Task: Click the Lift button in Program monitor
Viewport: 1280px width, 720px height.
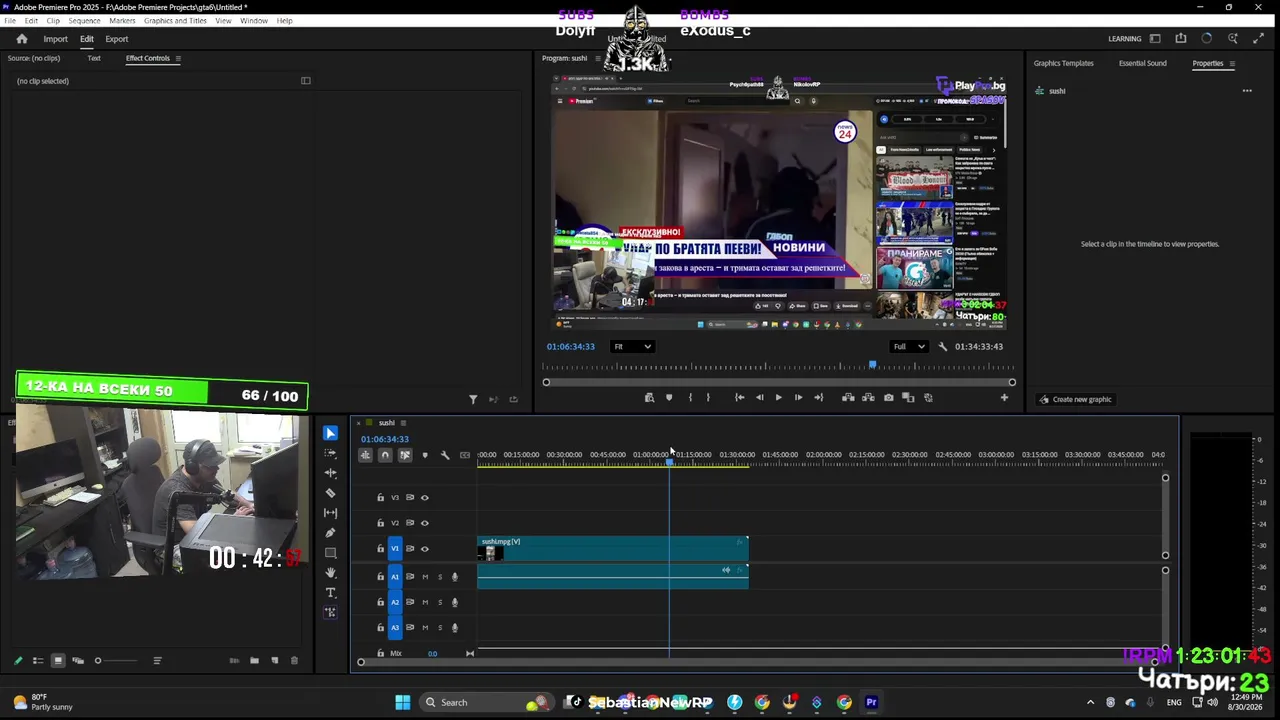Action: [x=848, y=398]
